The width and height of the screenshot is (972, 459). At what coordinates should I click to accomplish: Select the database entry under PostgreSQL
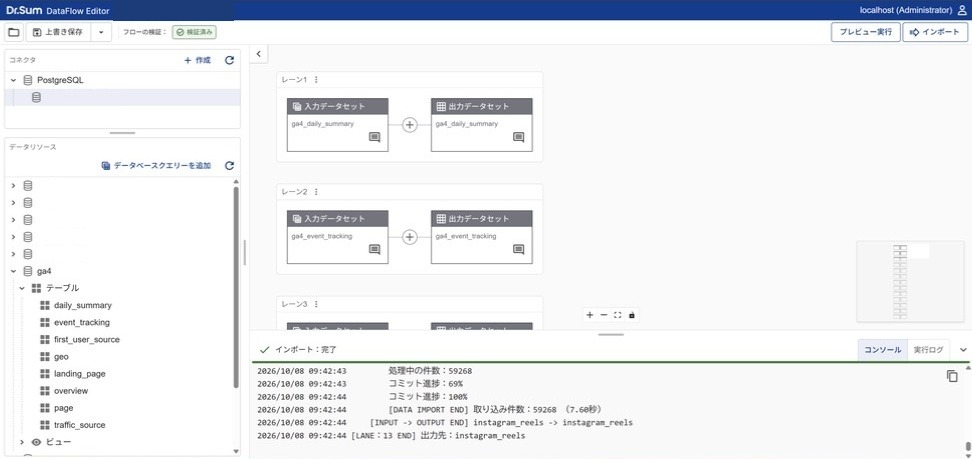pos(122,97)
